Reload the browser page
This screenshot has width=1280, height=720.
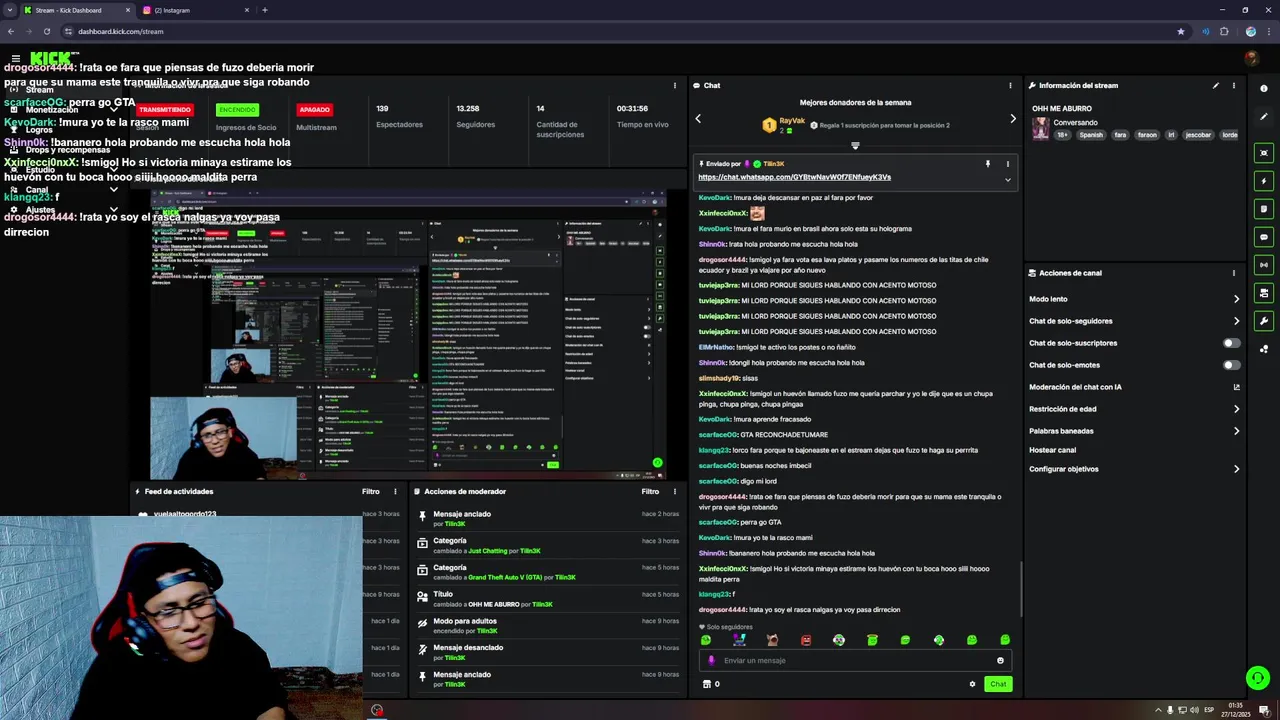coord(47,31)
